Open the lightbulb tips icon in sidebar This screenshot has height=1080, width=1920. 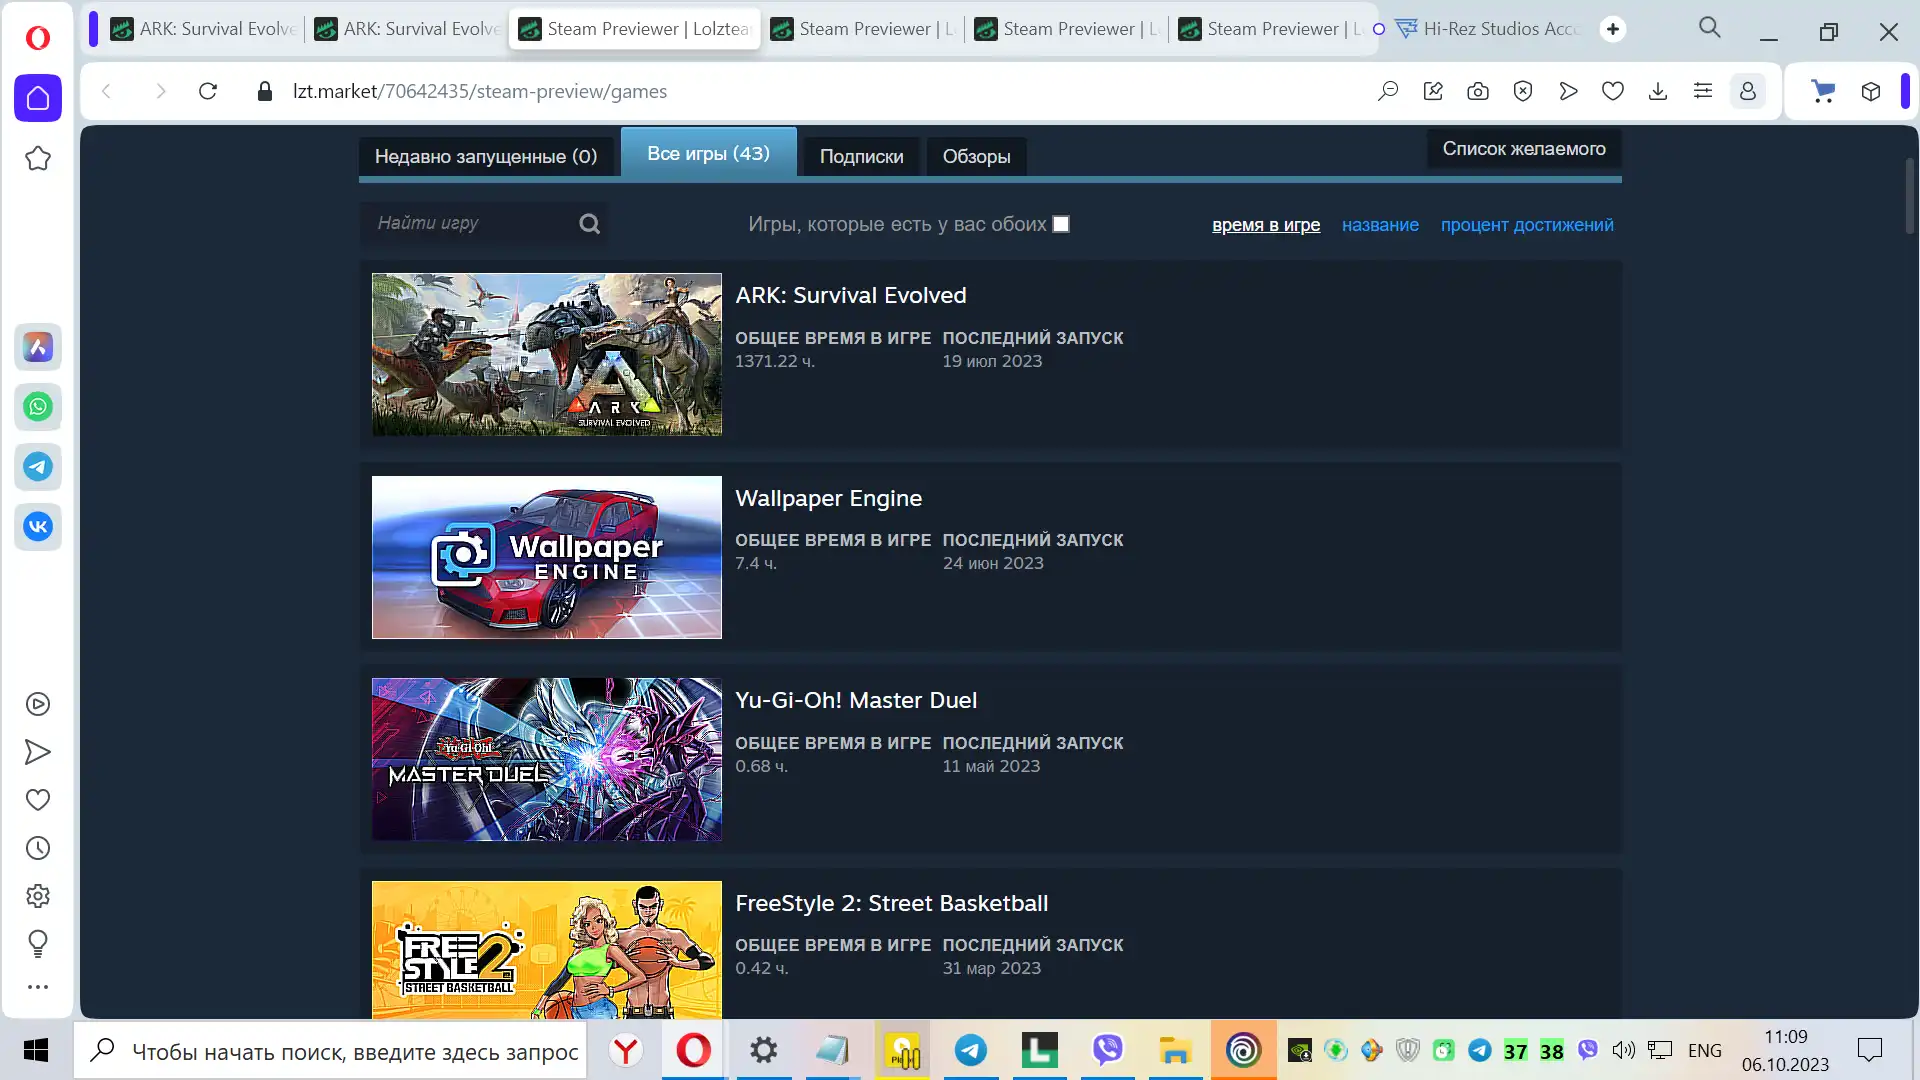pos(38,943)
